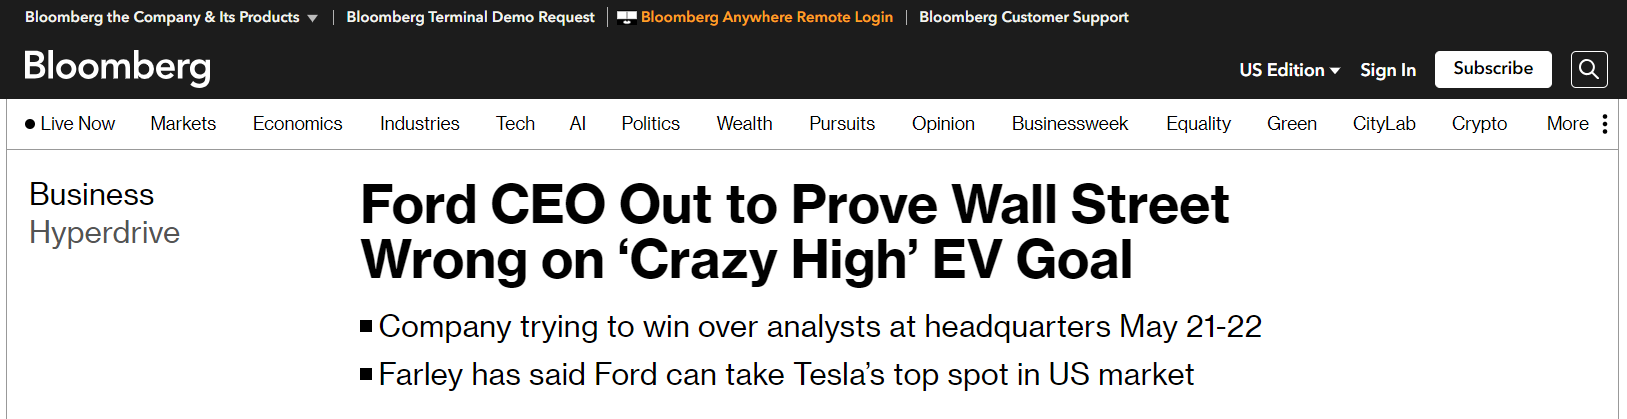
Task: Click the Business section label
Action: pos(92,194)
